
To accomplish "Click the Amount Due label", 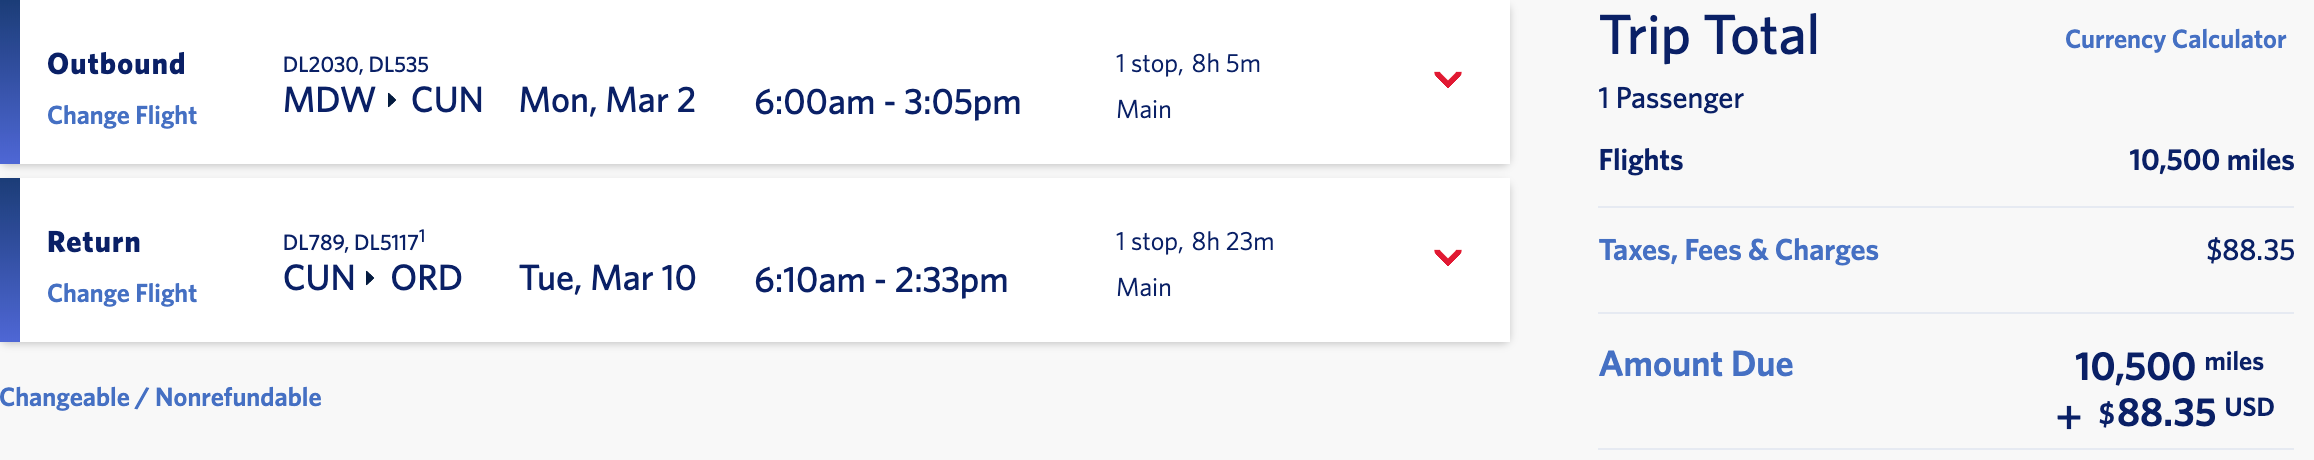I will [x=1696, y=364].
